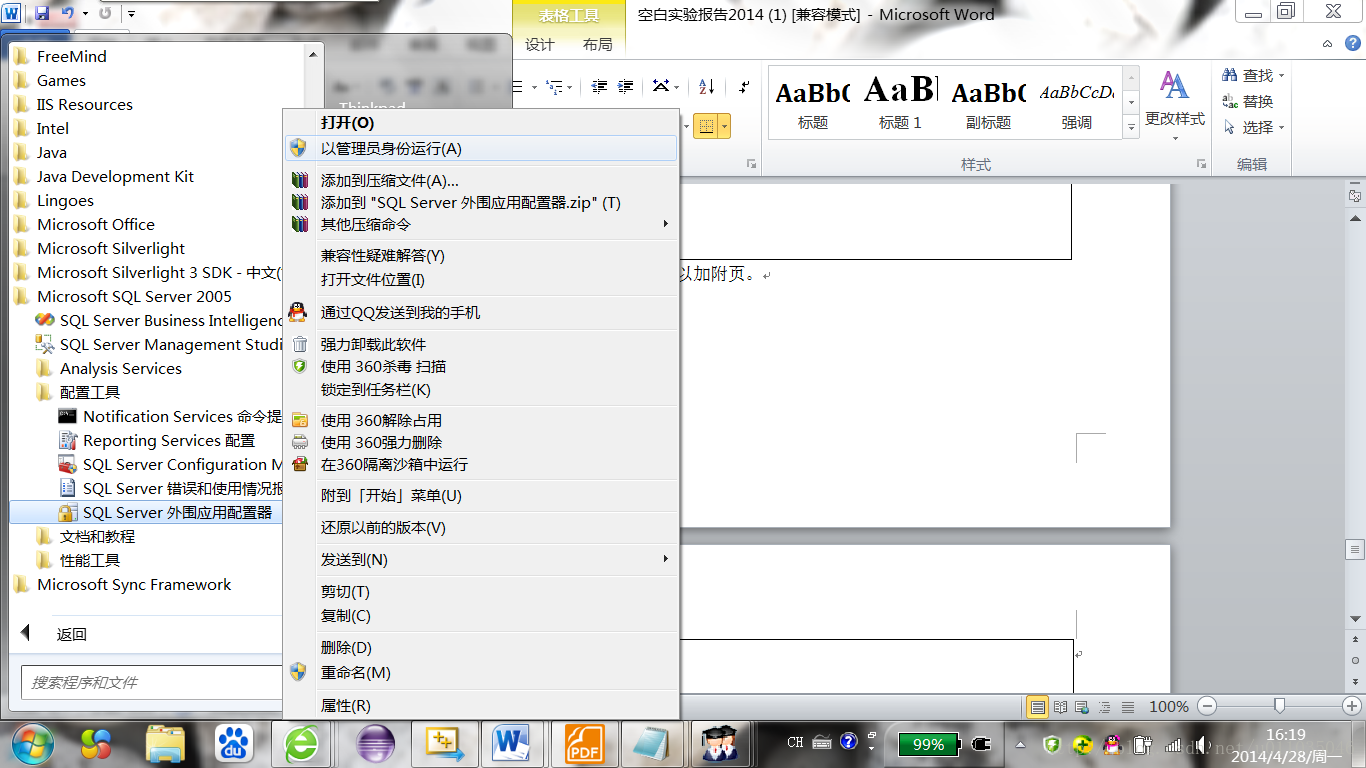Click the 替换 replace button
The image size is (1366, 768).
coord(1249,102)
